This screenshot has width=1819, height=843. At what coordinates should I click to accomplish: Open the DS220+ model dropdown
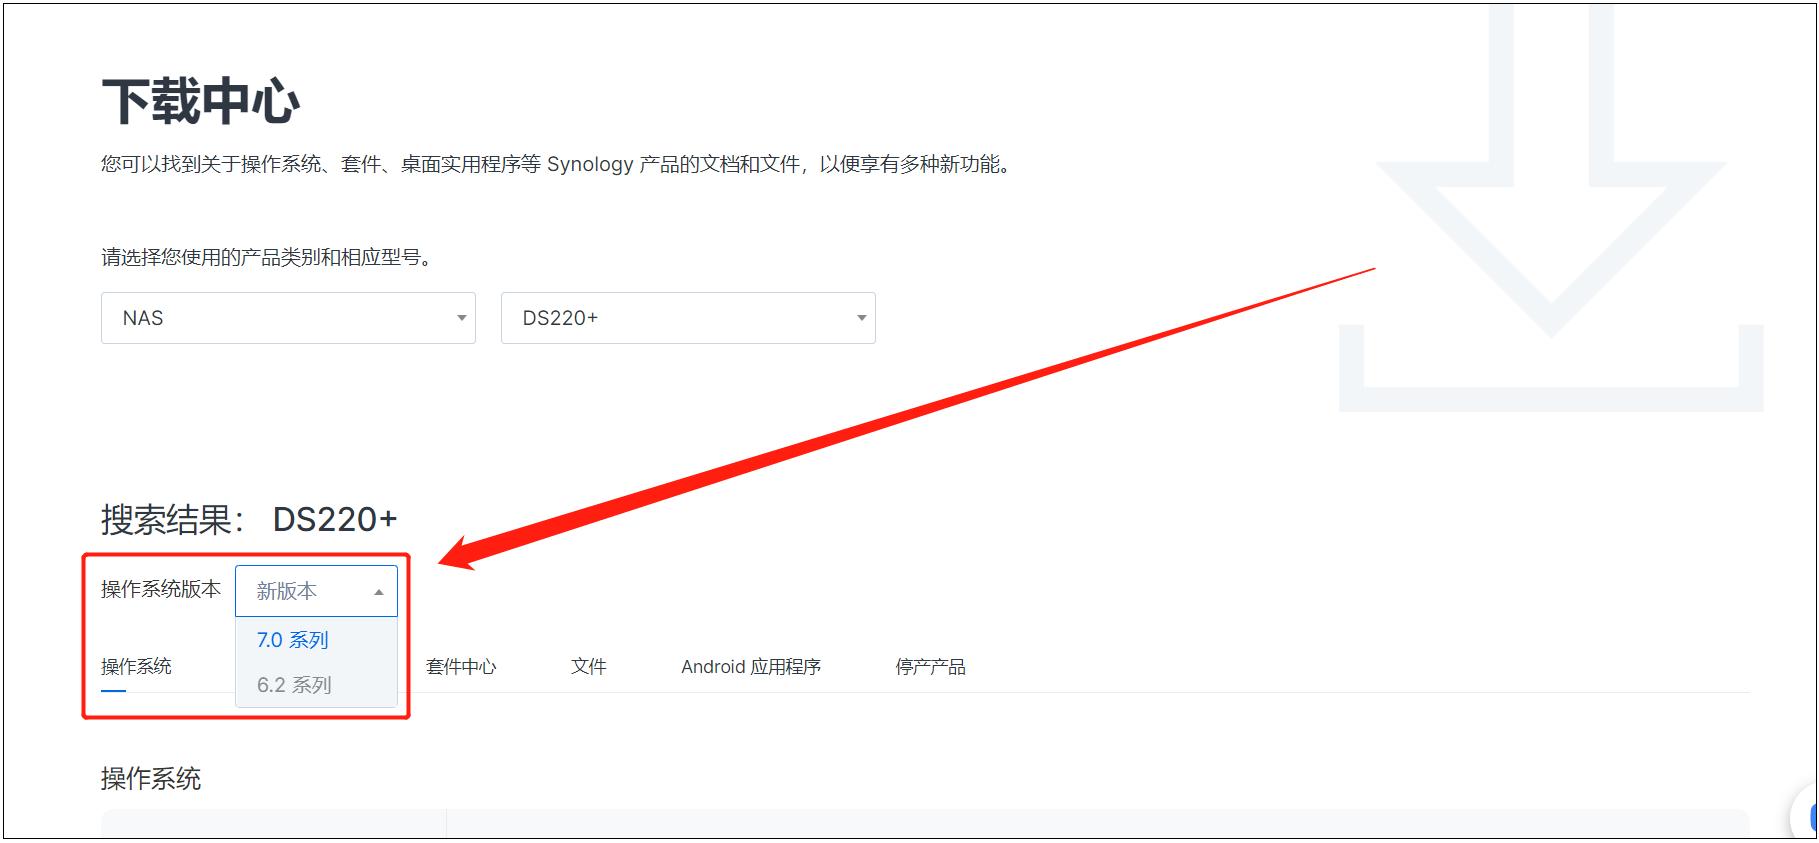pyautogui.click(x=688, y=318)
